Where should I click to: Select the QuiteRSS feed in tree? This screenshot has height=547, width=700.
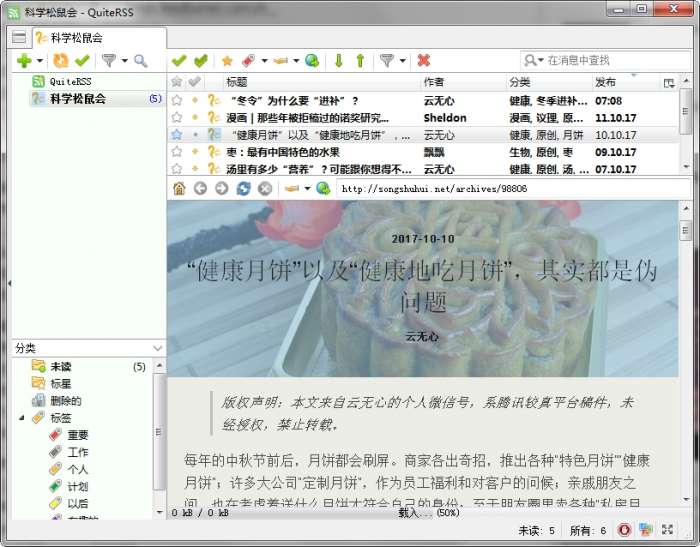tap(70, 81)
